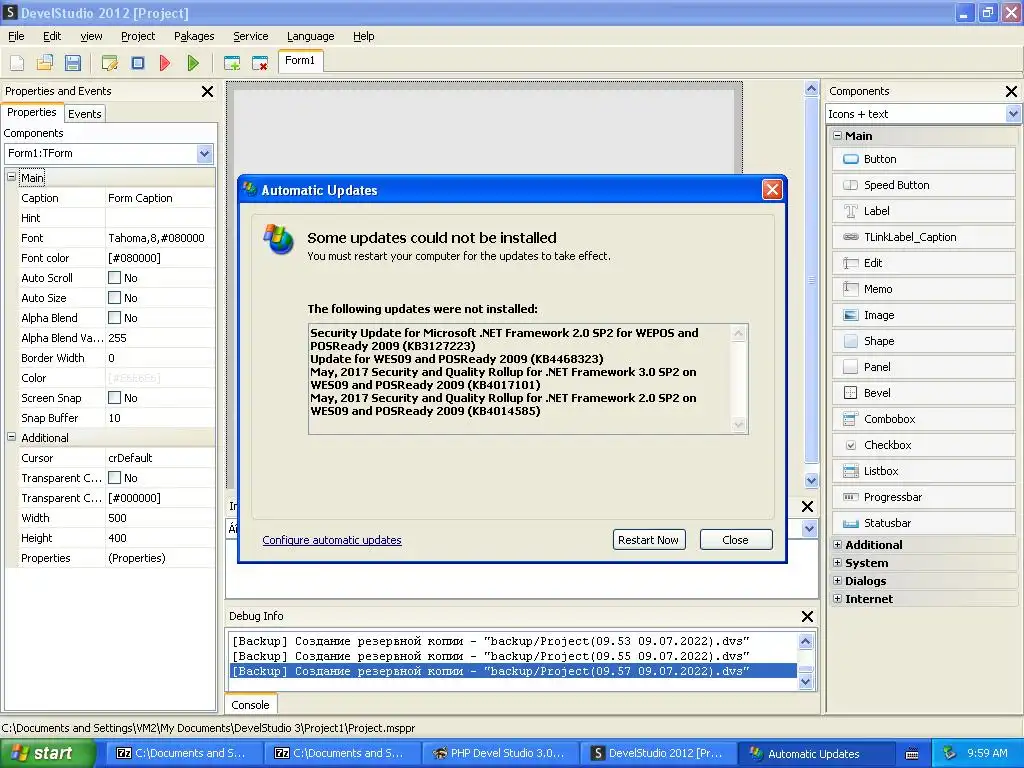The width and height of the screenshot is (1024, 768).
Task: Open the Edit menu
Action: click(52, 36)
